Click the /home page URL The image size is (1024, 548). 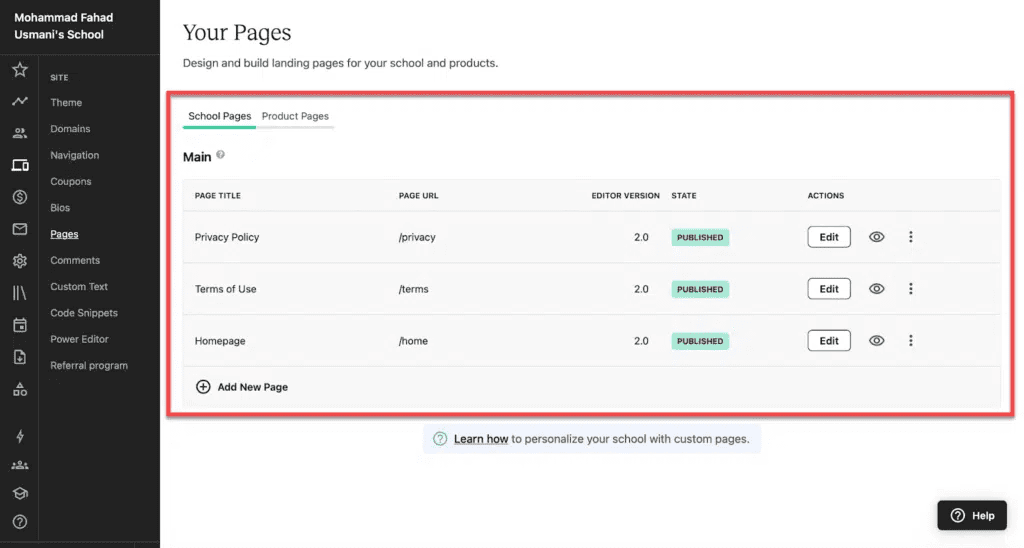413,341
